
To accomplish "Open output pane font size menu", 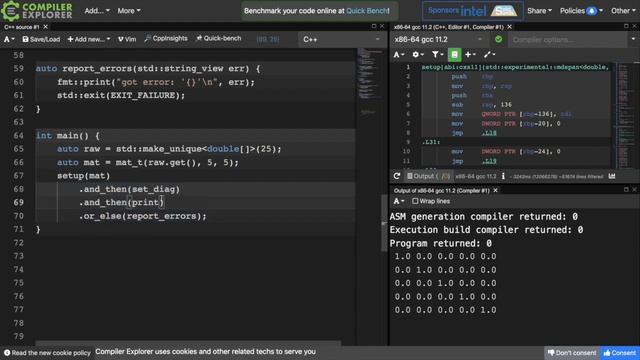I will click(x=399, y=201).
